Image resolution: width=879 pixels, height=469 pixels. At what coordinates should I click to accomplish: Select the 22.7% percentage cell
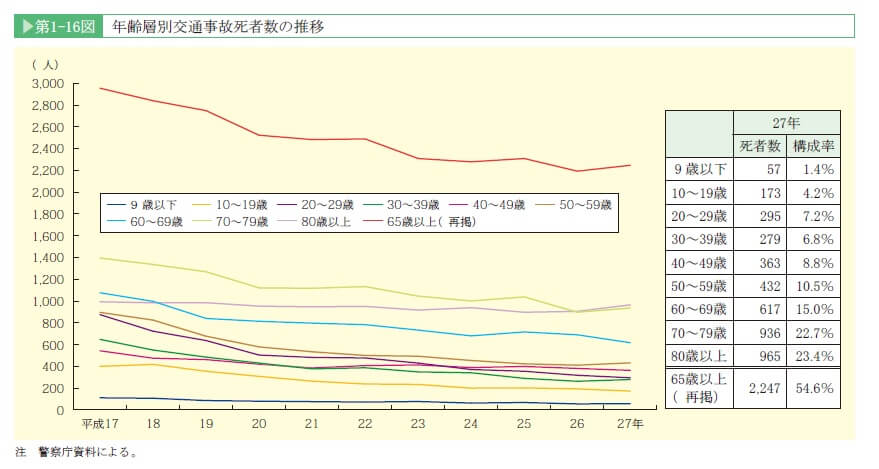pyautogui.click(x=815, y=333)
